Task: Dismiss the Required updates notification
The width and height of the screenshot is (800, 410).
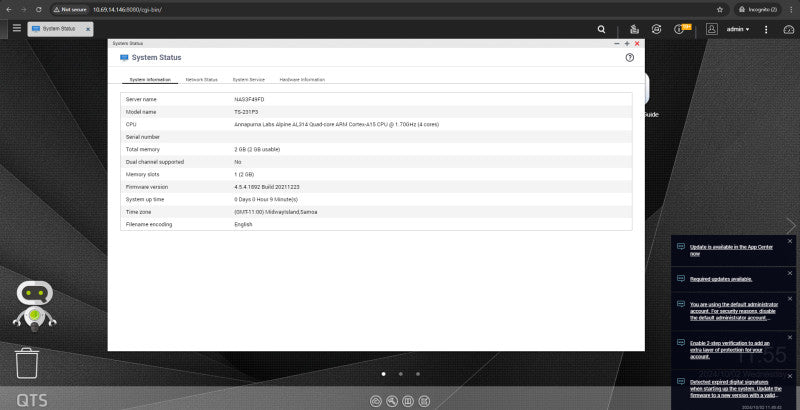Action: [790, 273]
